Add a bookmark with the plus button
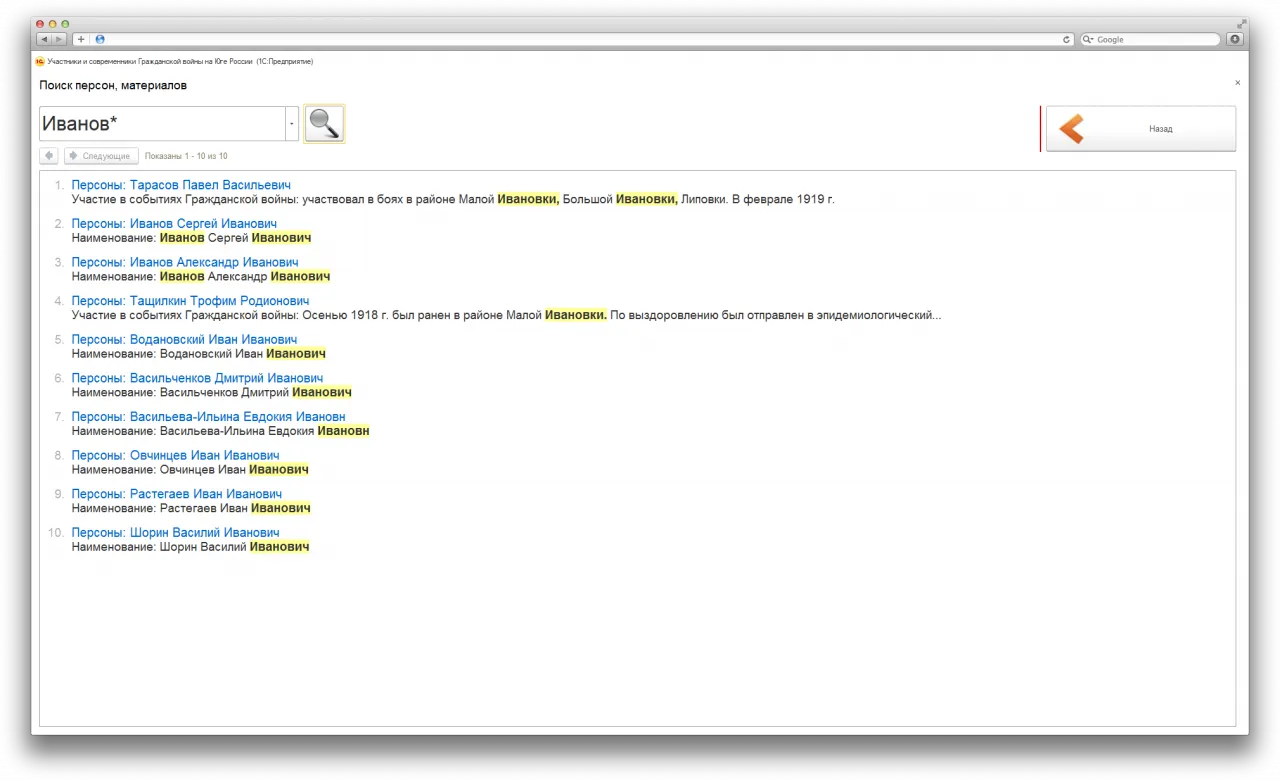1280x780 pixels. pyautogui.click(x=81, y=39)
